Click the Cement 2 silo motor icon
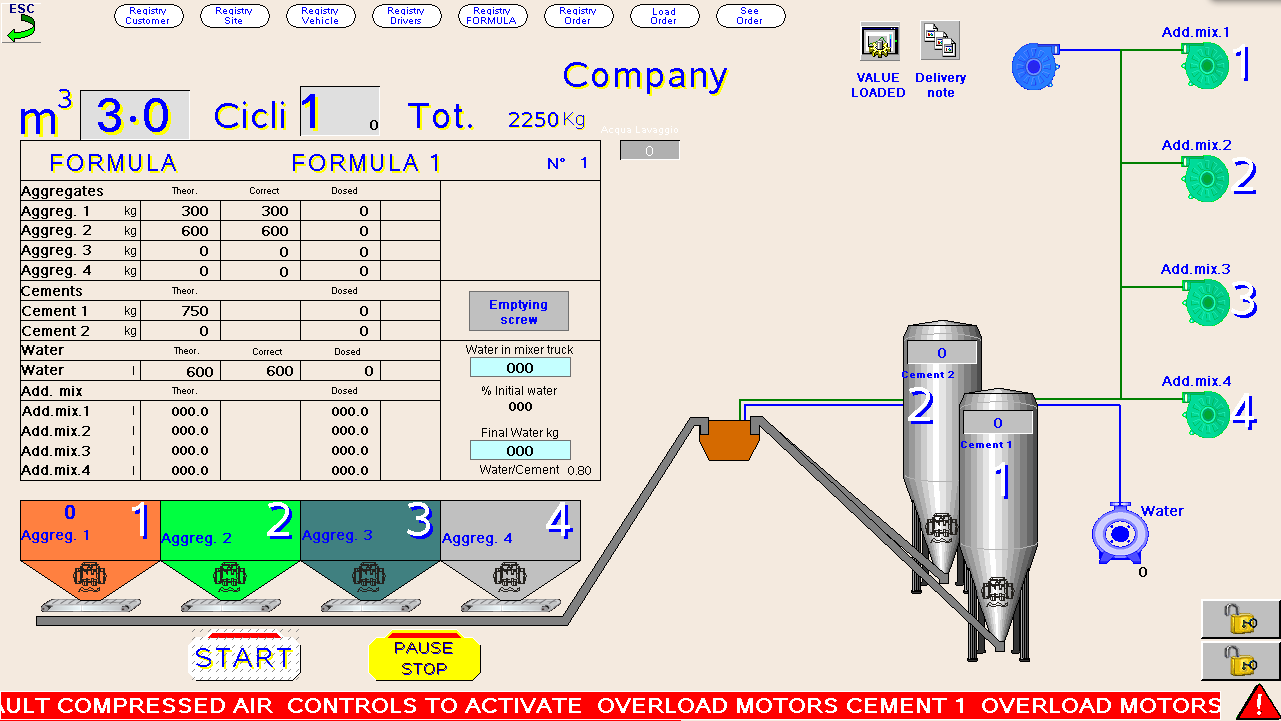1281x721 pixels. tap(940, 529)
